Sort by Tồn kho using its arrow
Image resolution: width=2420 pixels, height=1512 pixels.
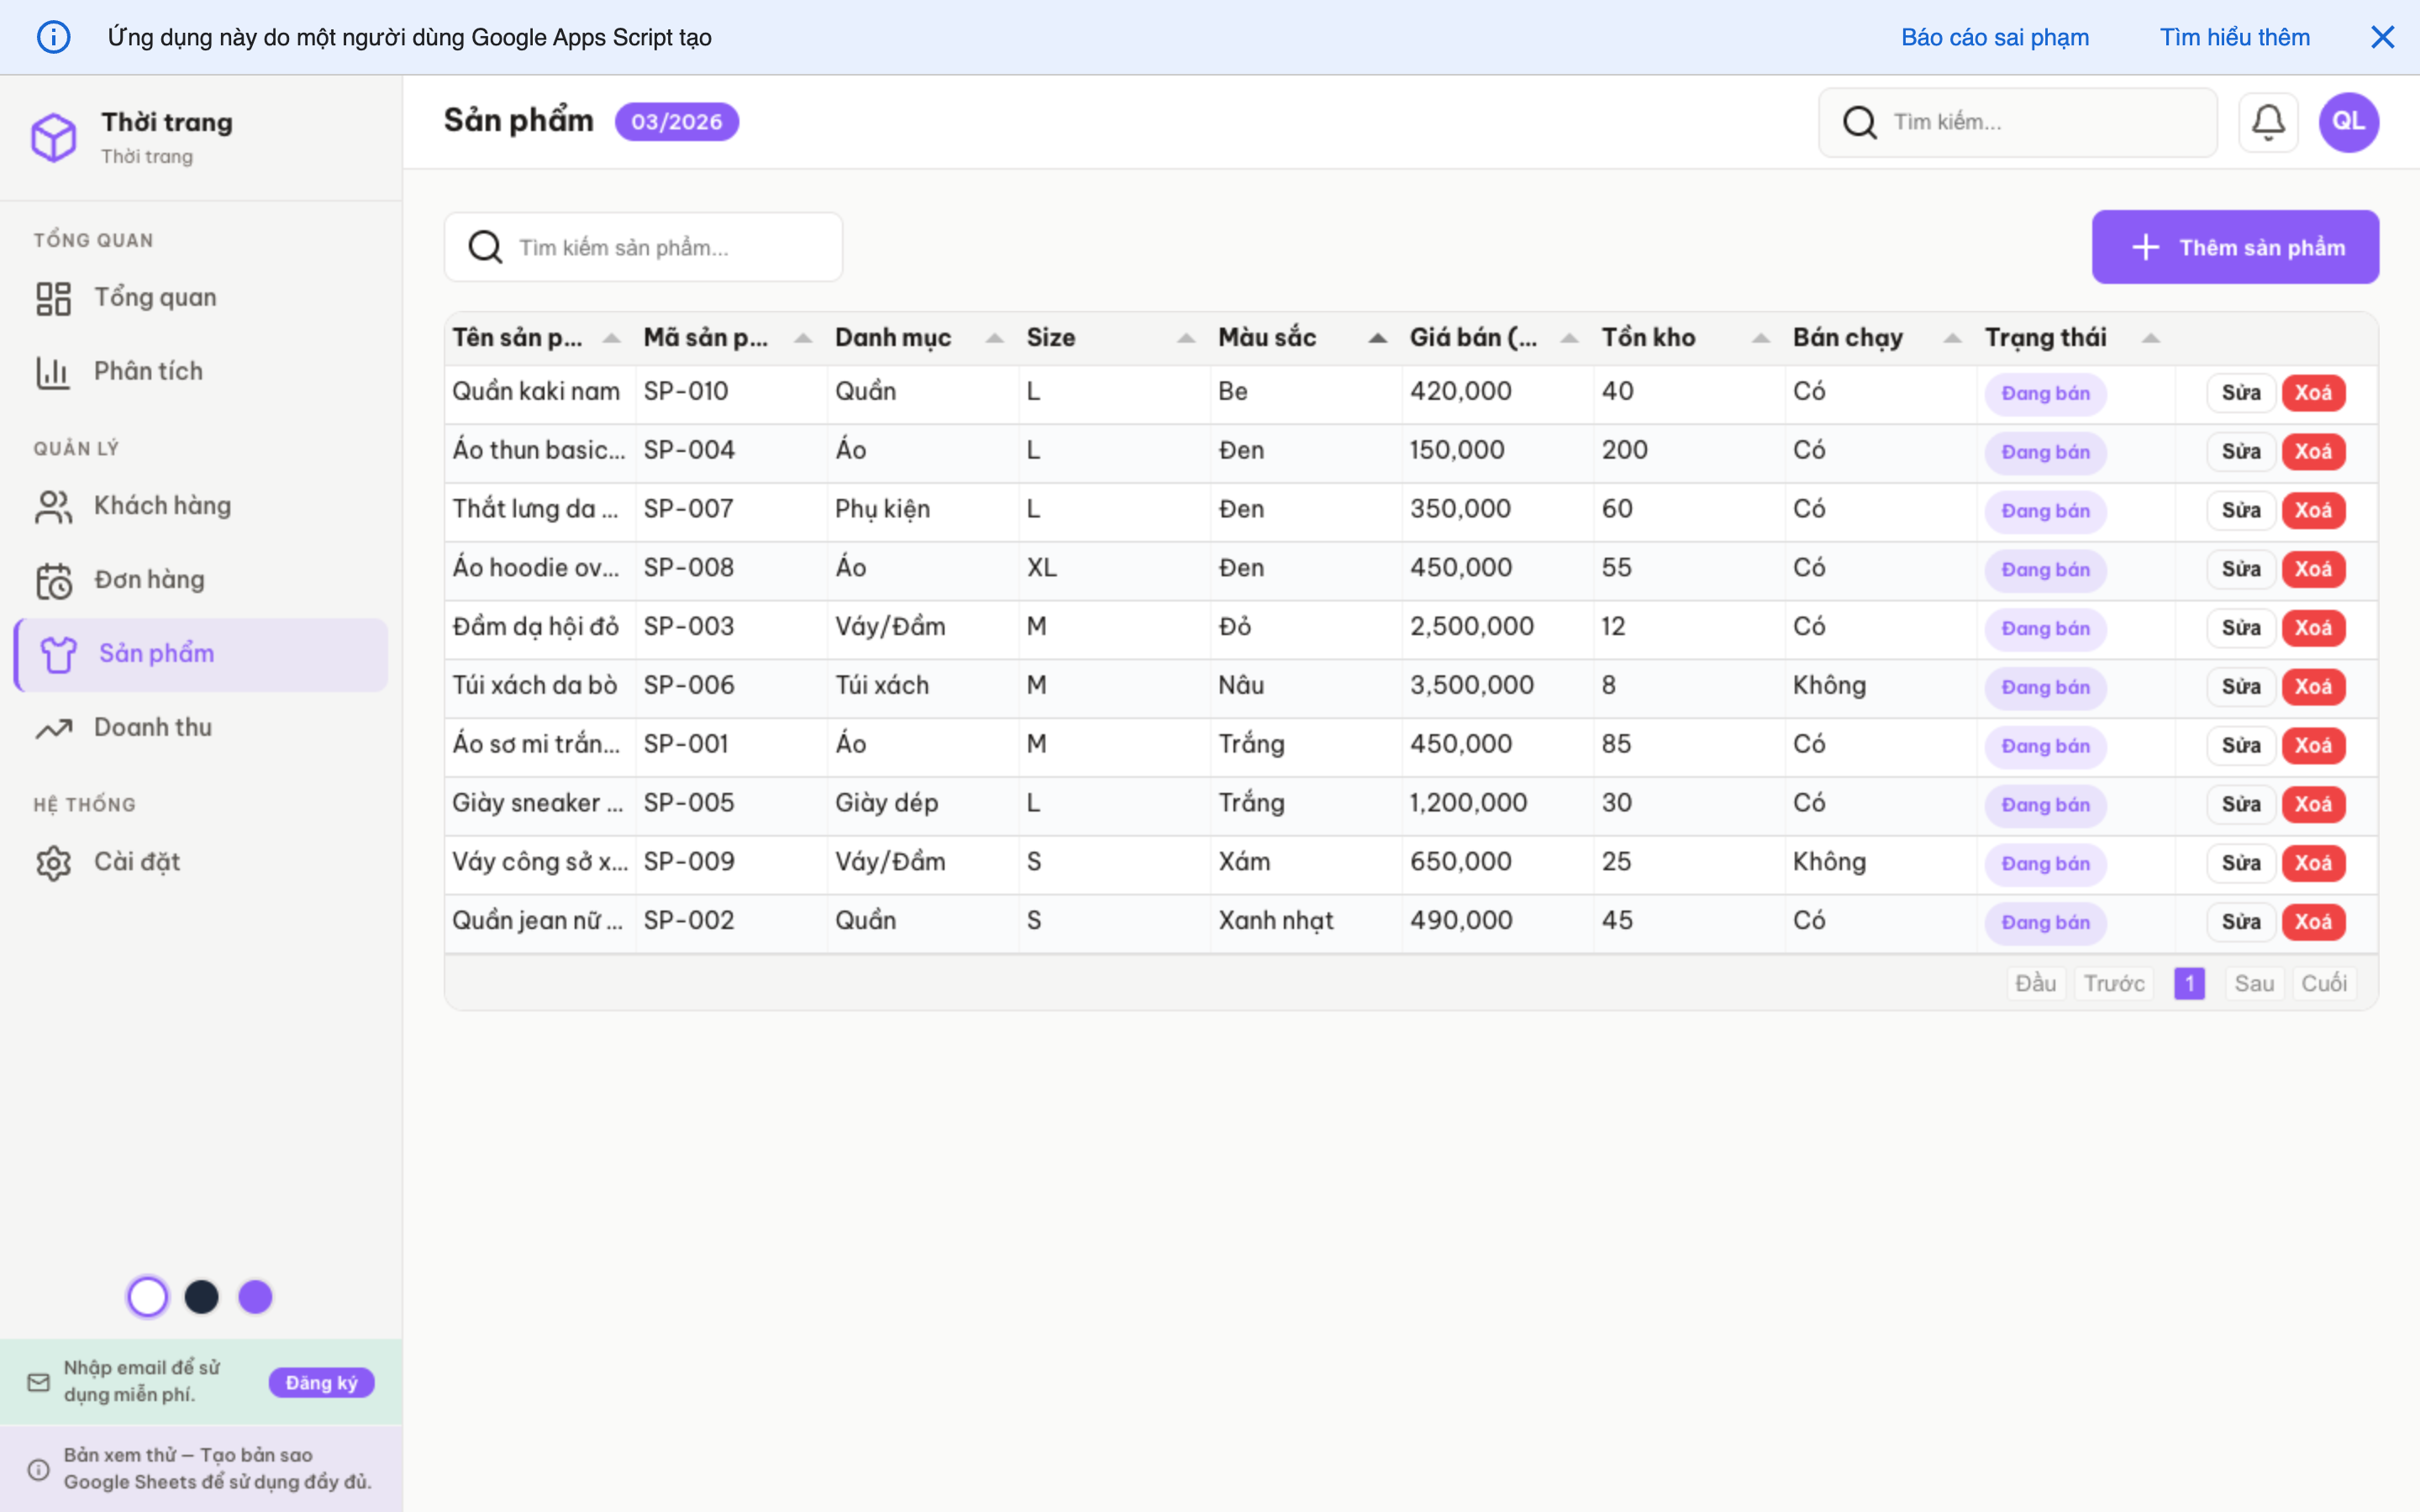pyautogui.click(x=1760, y=338)
